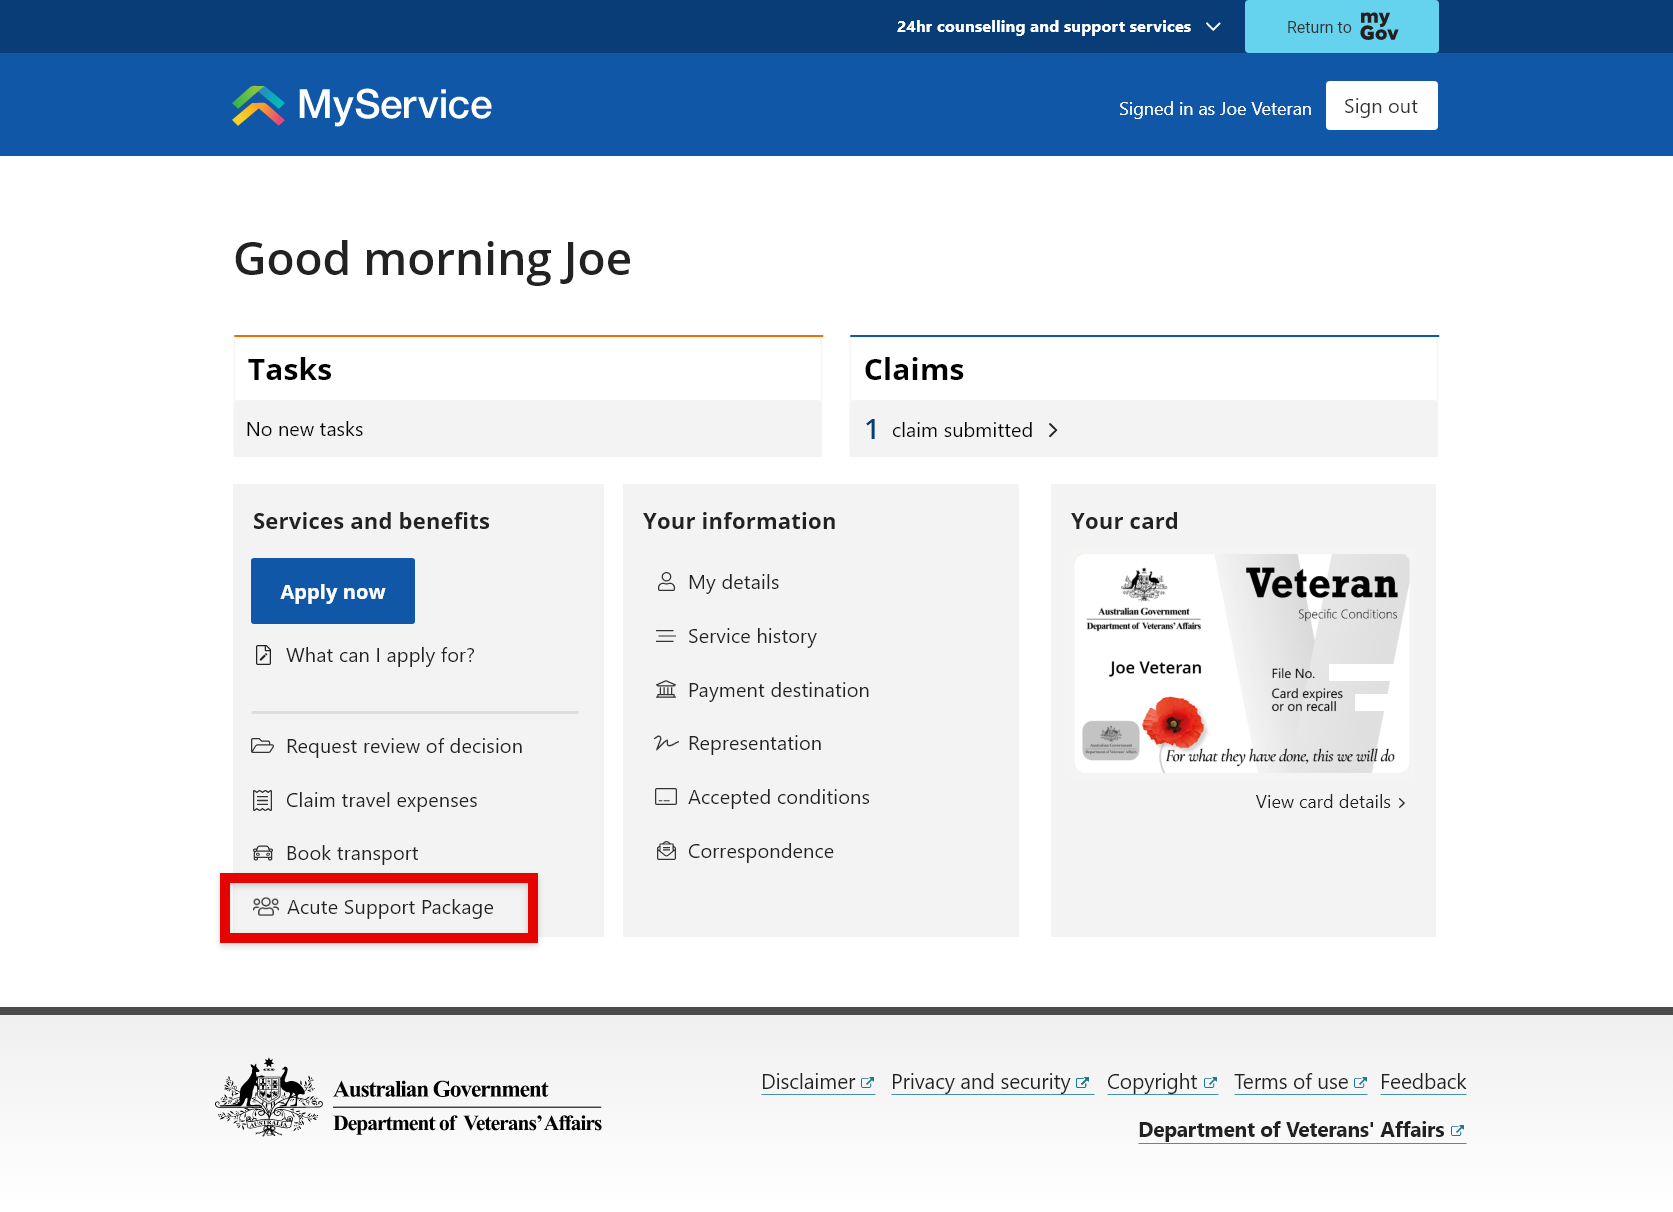
Task: Click the receipt icon beside Claim travel expenses
Action: point(263,800)
